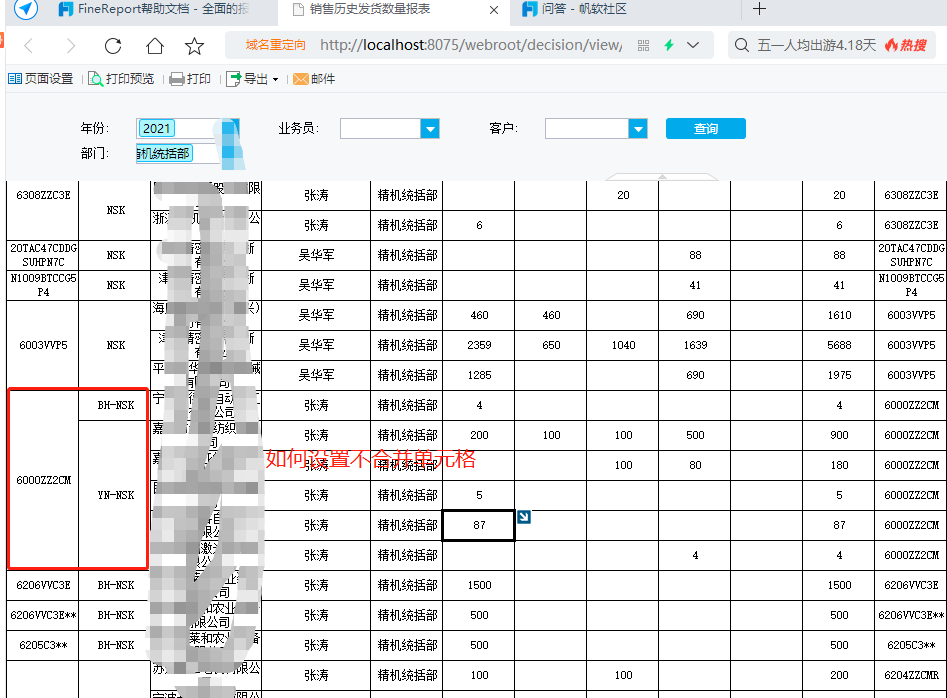Click the green lightning speed-mode icon
Screen dimensions: 947x698
(669, 46)
